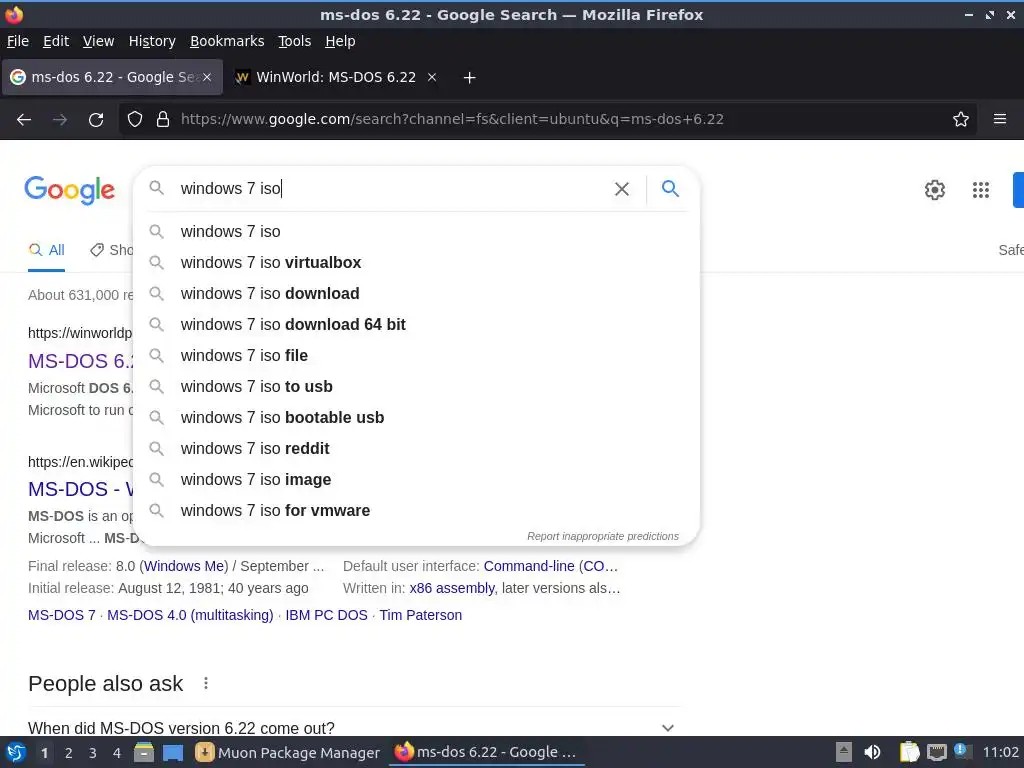Open the Tools menu
Image resolution: width=1024 pixels, height=768 pixels.
295,41
